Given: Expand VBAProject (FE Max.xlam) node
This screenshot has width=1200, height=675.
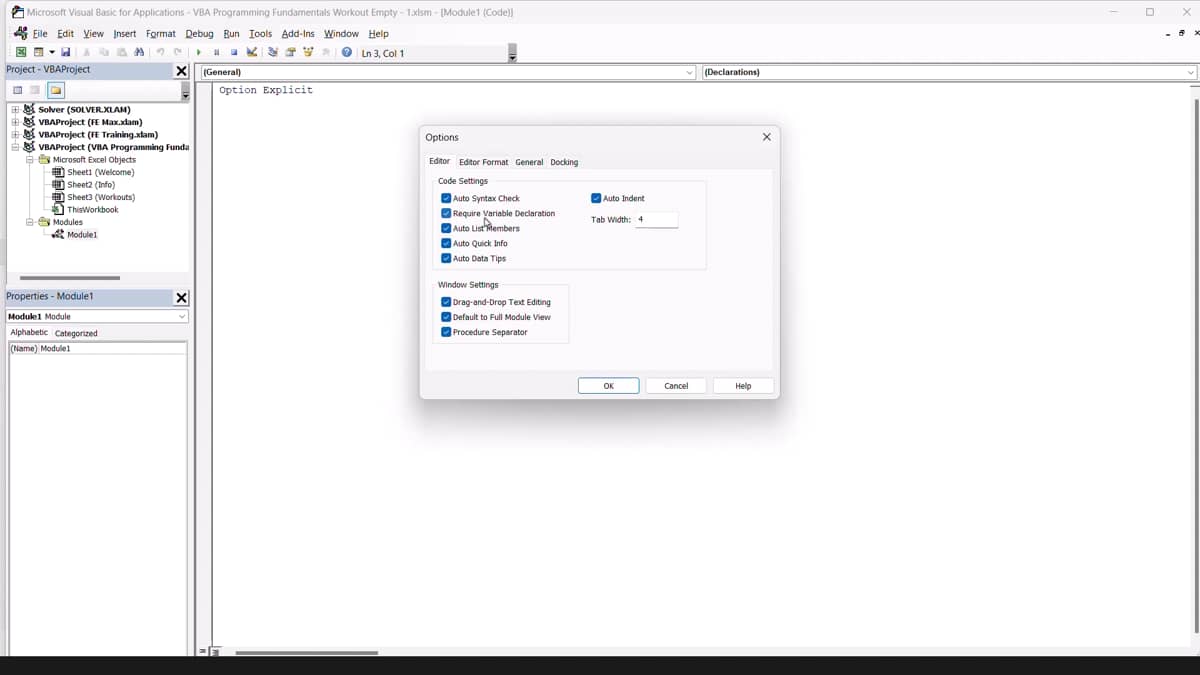Looking at the screenshot, I should click(x=15, y=122).
